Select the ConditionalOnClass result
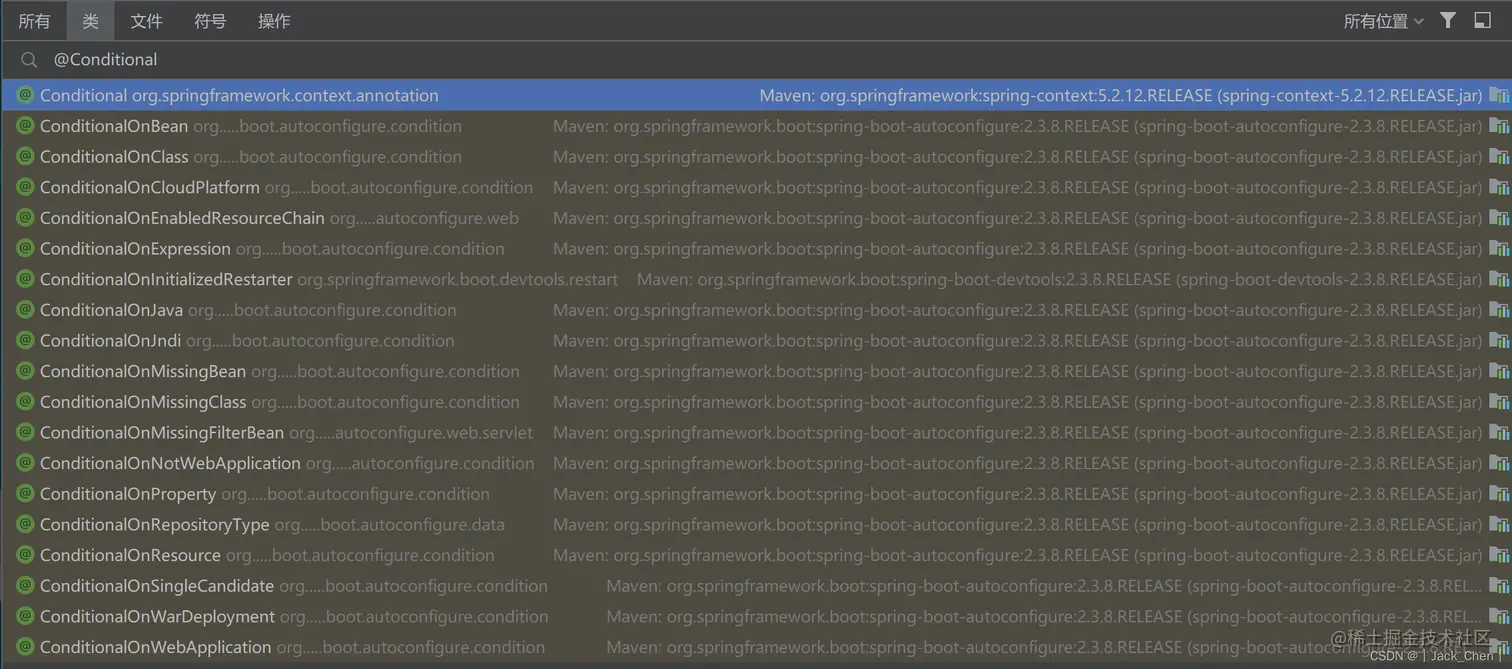Screen dimensions: 1512x669 (x=756, y=157)
